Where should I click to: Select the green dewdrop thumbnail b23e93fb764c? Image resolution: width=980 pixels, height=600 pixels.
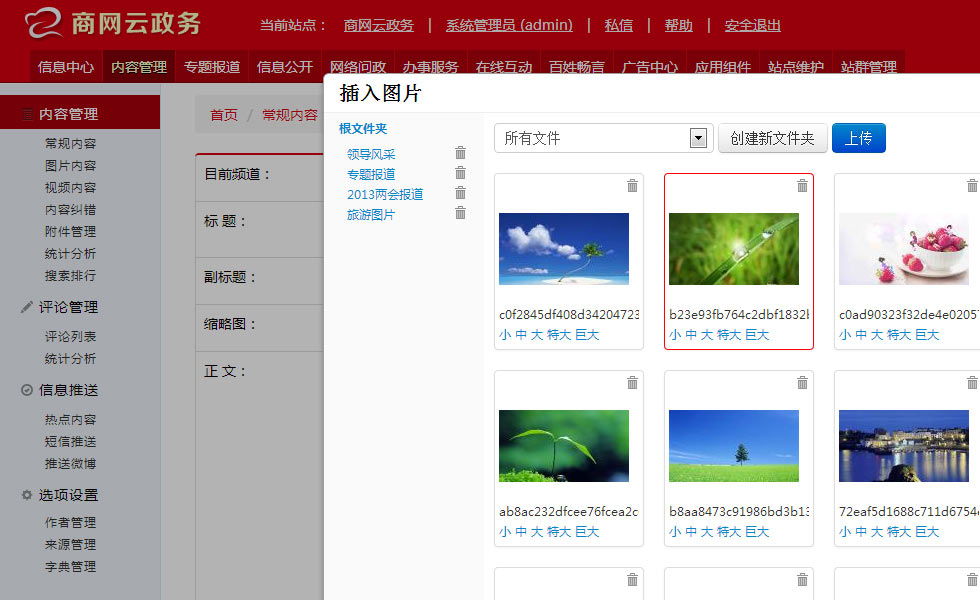coord(734,249)
